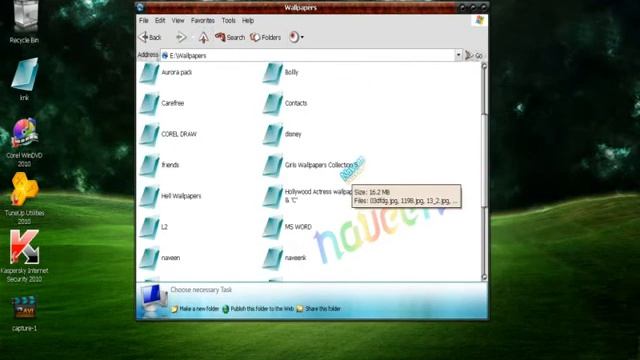
Task: Select the Hell Wallpapers folder icon
Action: (x=149, y=197)
